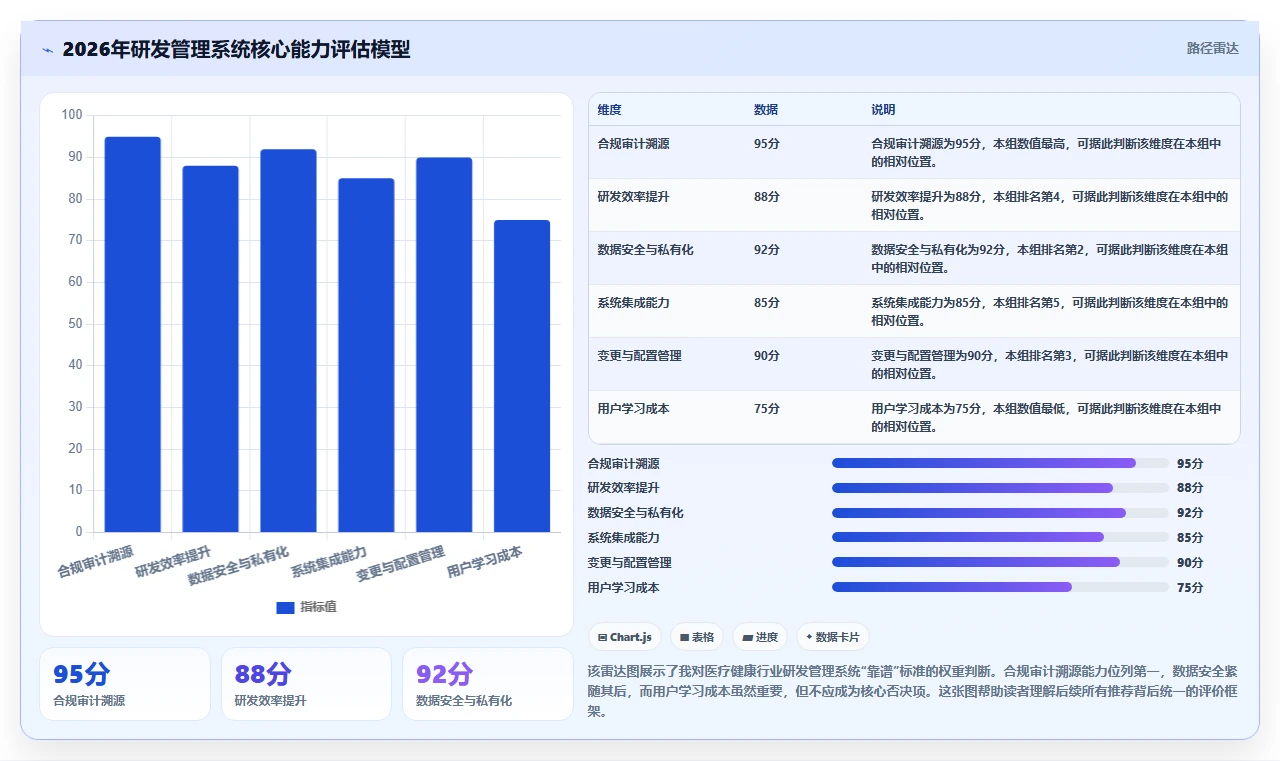Click the 0 label on the y-axis
Screen dimensions: 1280x761
(x=79, y=532)
